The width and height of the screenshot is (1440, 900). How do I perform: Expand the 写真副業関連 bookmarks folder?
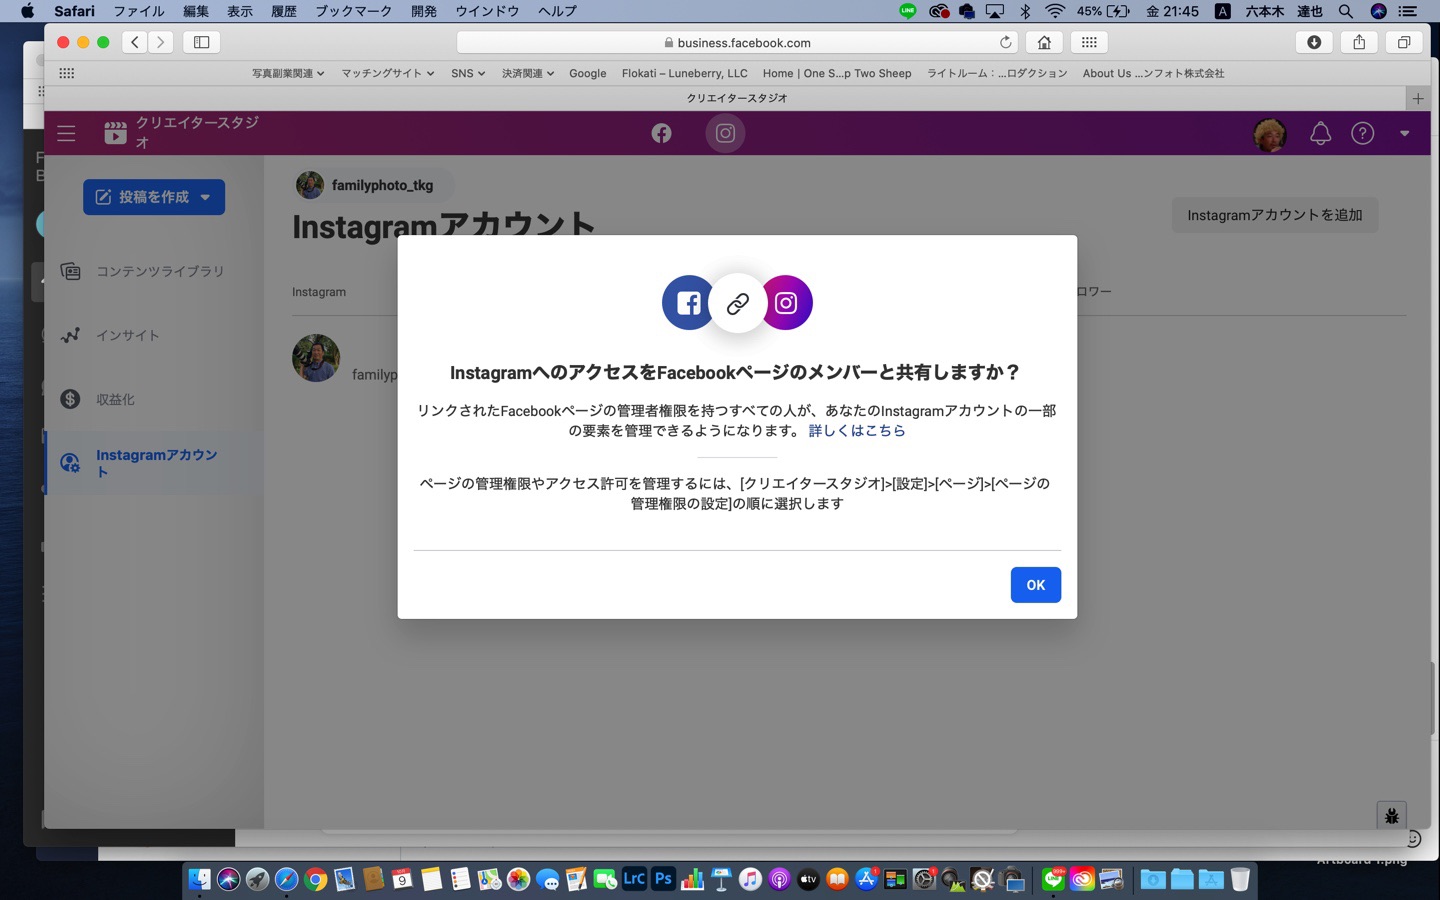coord(288,73)
